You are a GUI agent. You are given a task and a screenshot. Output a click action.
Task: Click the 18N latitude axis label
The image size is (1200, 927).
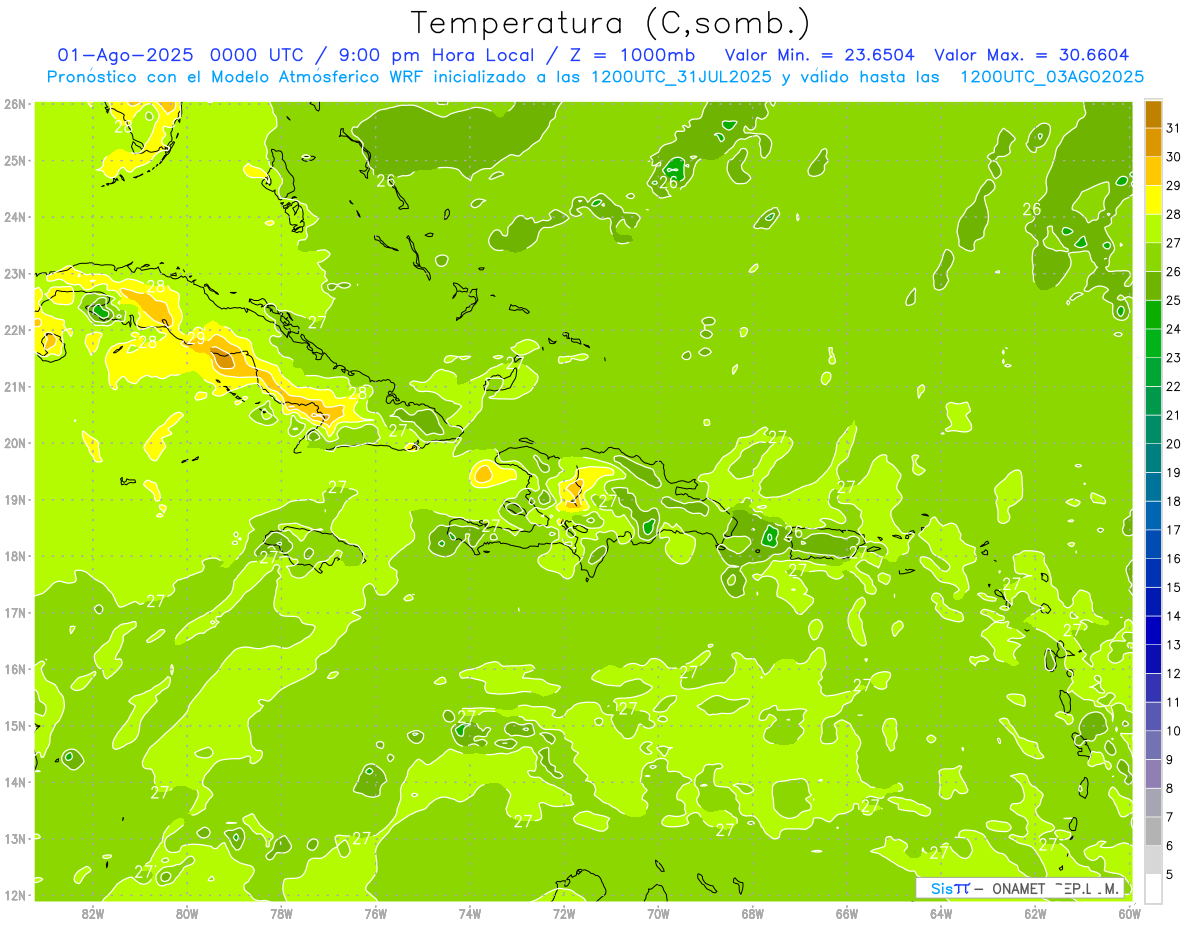(14, 556)
